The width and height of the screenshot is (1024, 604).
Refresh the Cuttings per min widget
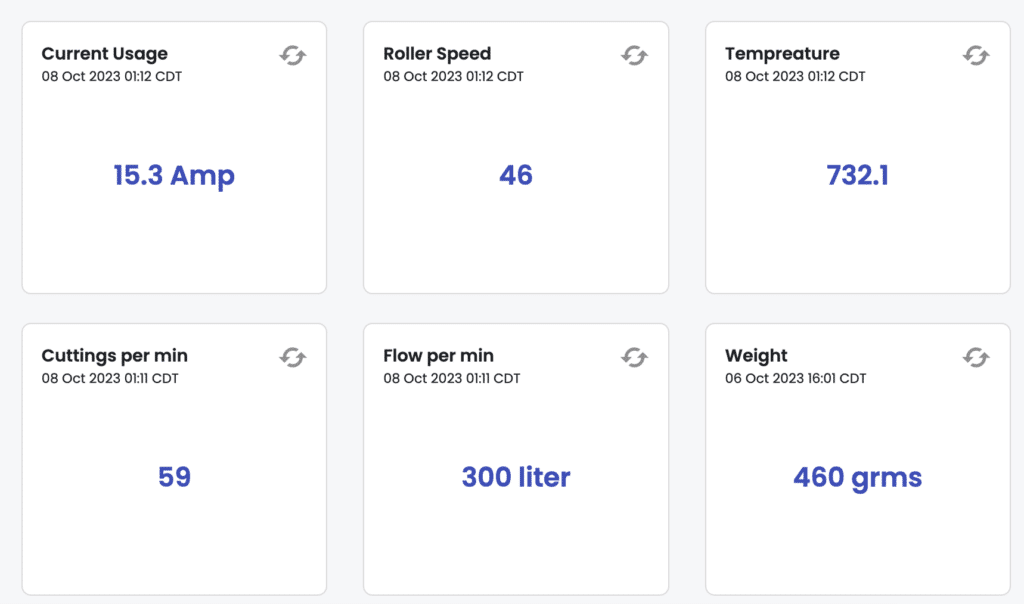pyautogui.click(x=293, y=357)
